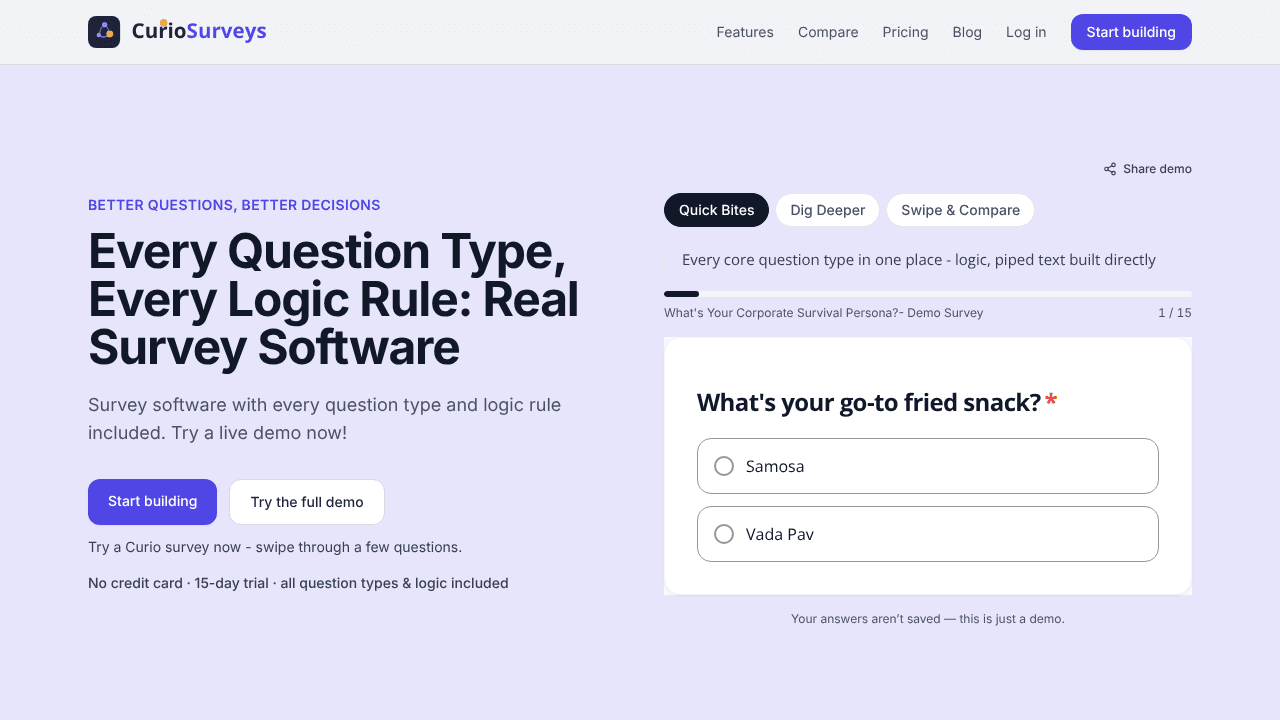
Task: Click the Vada Pav answer label
Action: click(x=780, y=534)
